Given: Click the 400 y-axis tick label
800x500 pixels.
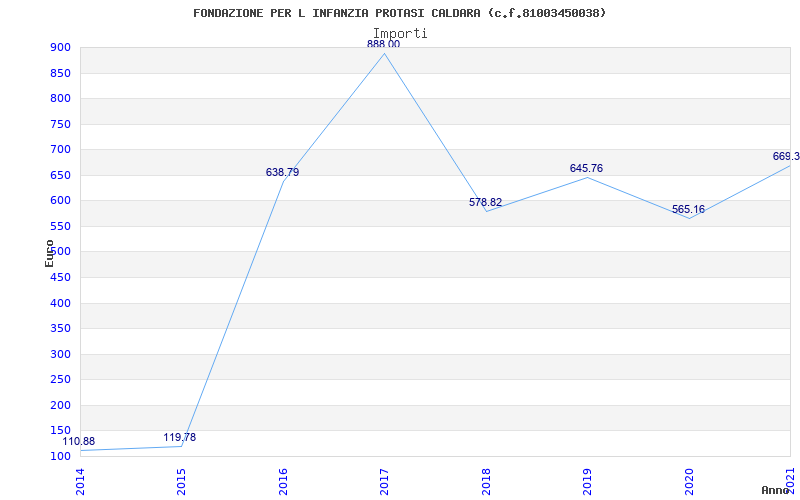Looking at the screenshot, I should coord(60,303).
